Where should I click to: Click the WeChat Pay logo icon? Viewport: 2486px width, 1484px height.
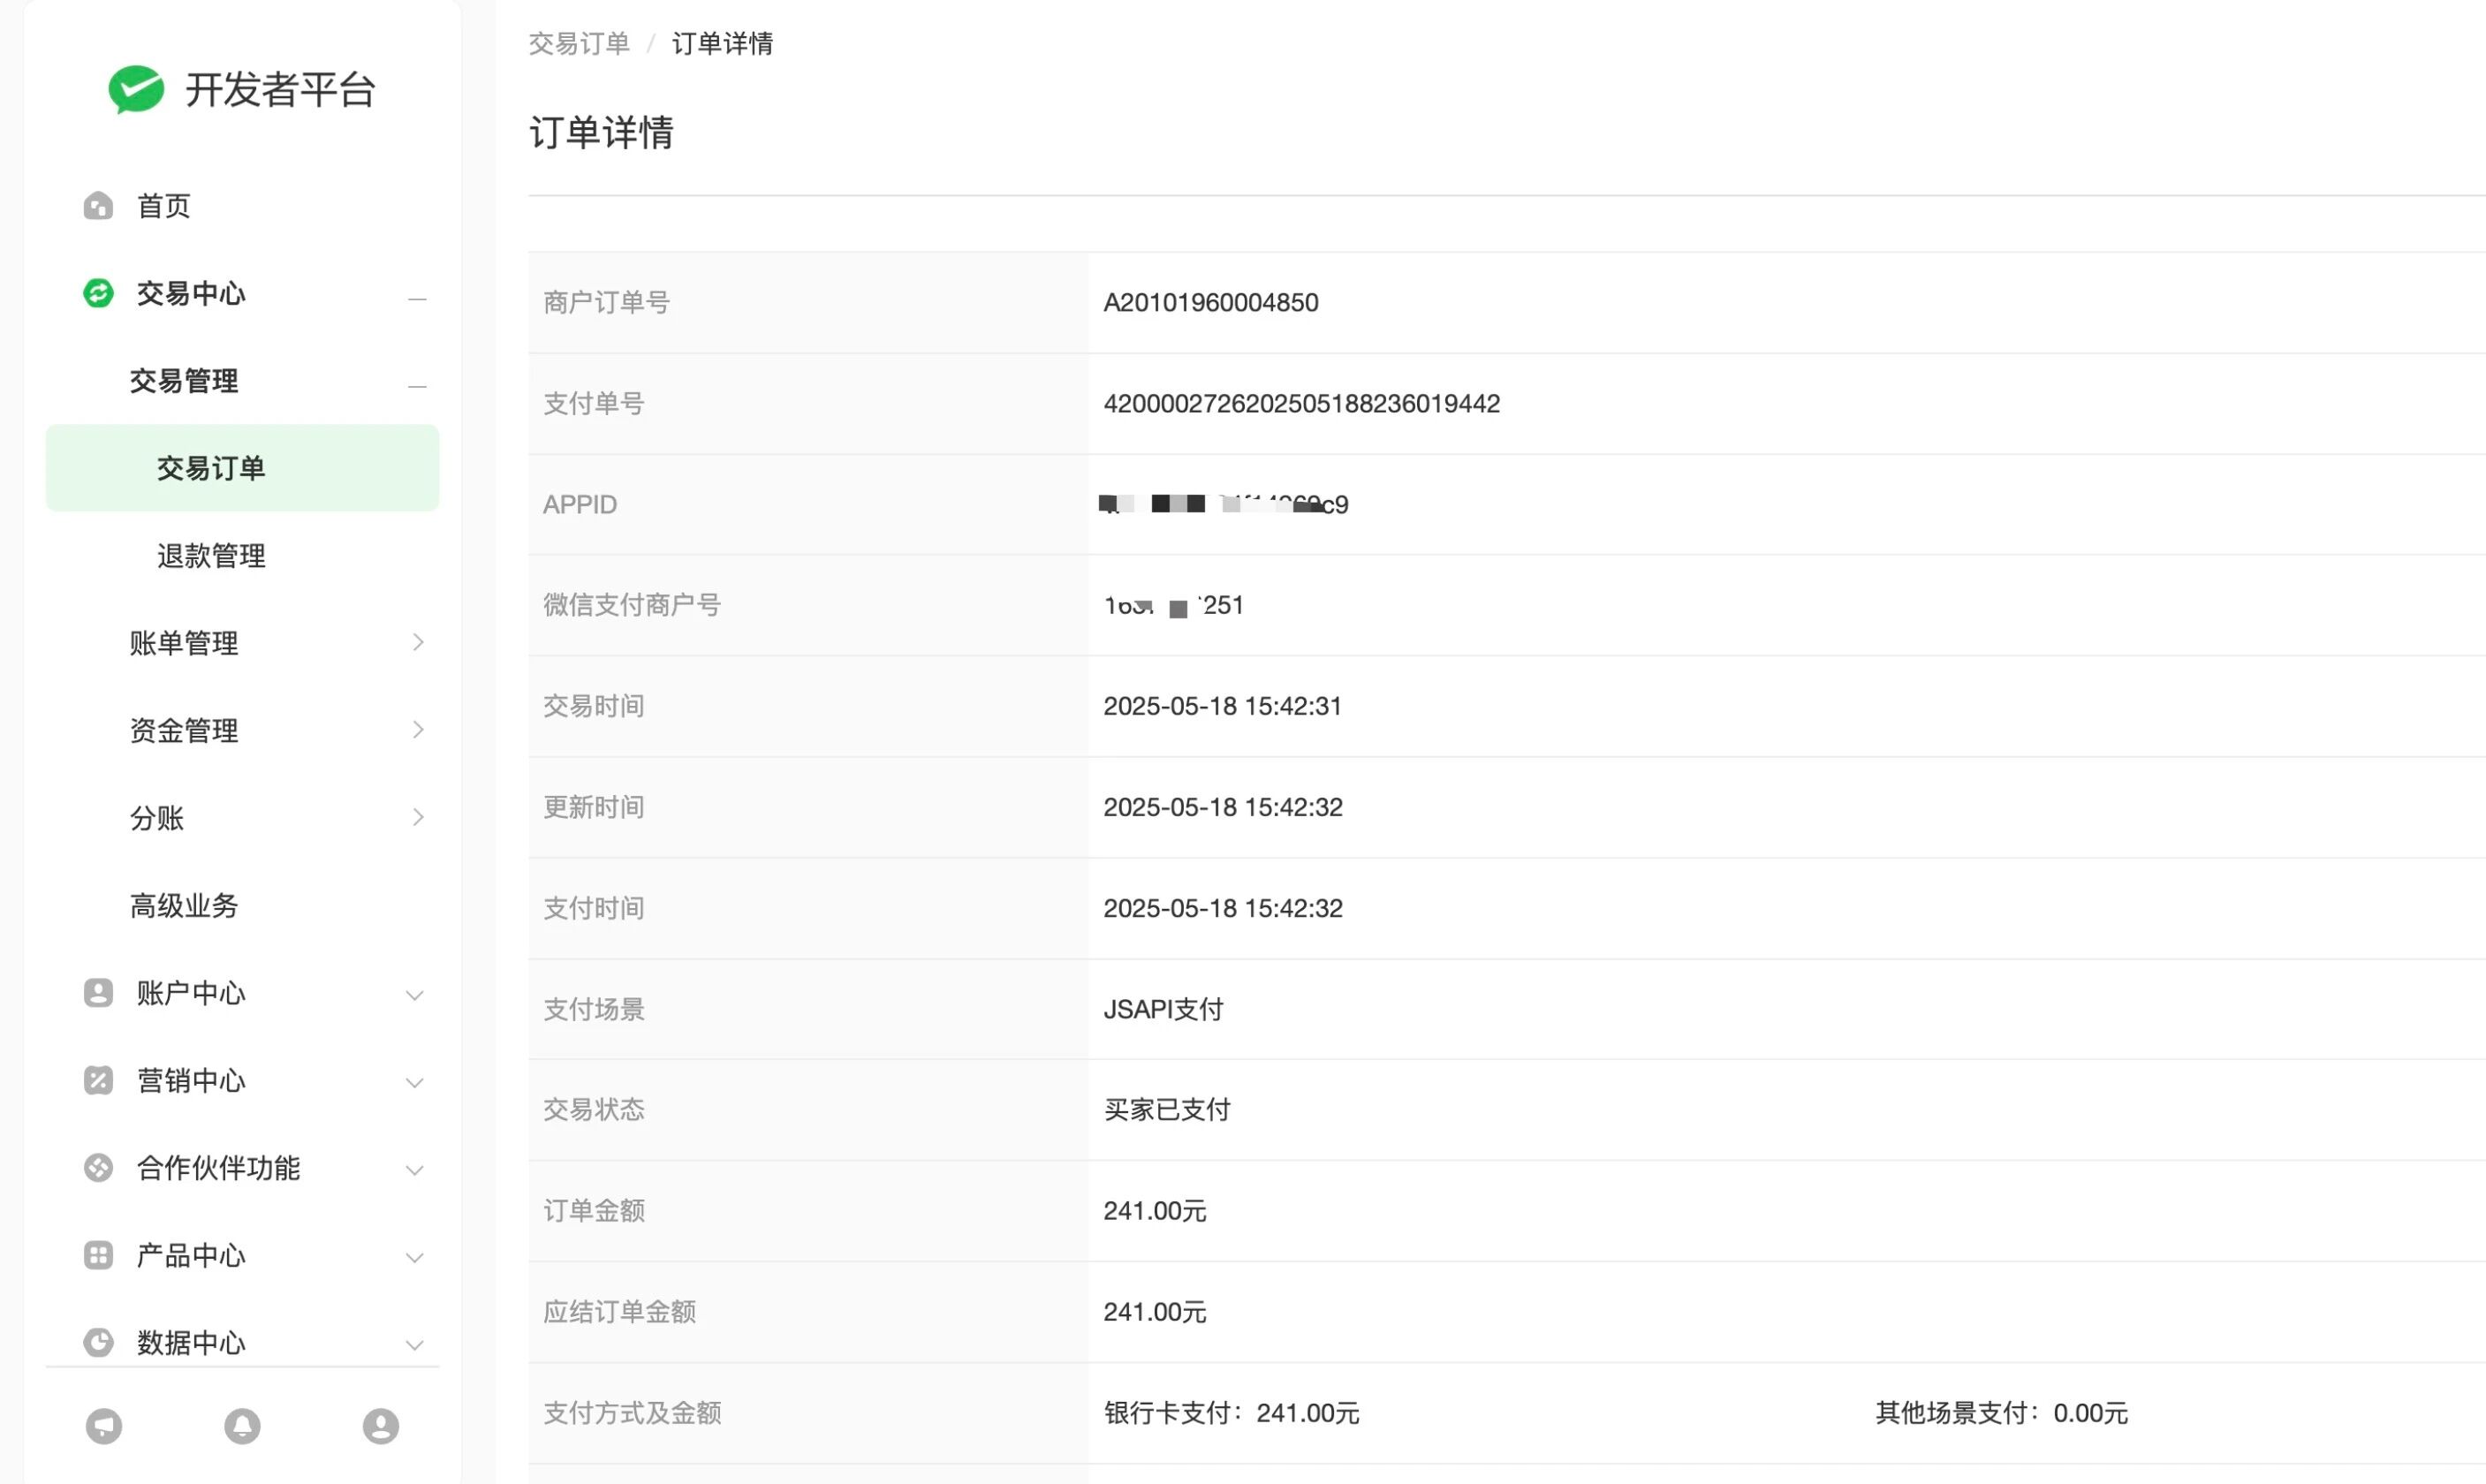[136, 90]
